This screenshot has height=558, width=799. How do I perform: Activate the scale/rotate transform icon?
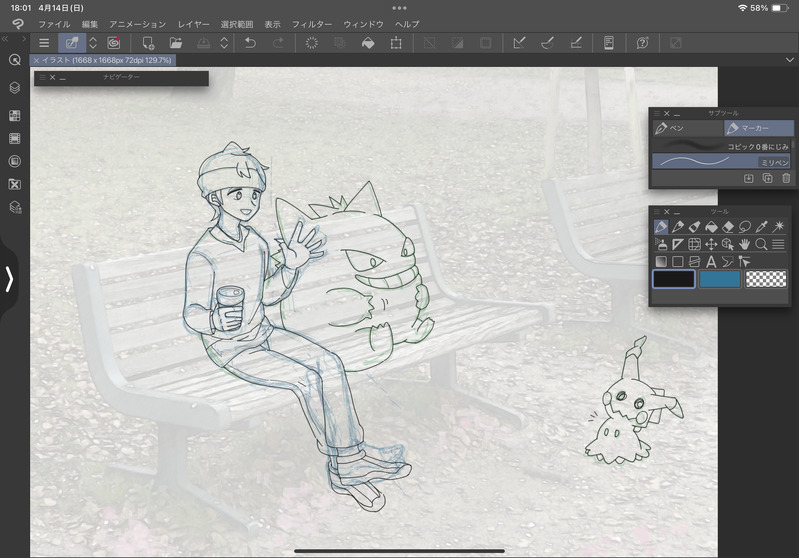tap(396, 43)
